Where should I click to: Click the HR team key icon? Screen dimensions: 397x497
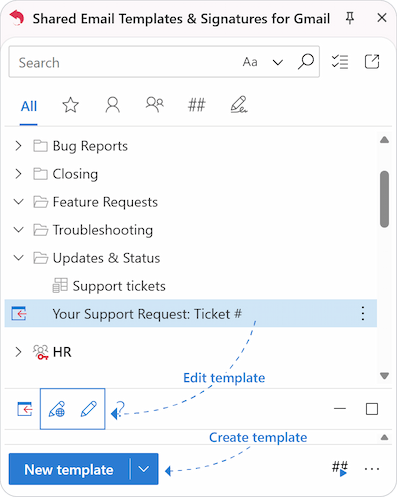click(41, 352)
